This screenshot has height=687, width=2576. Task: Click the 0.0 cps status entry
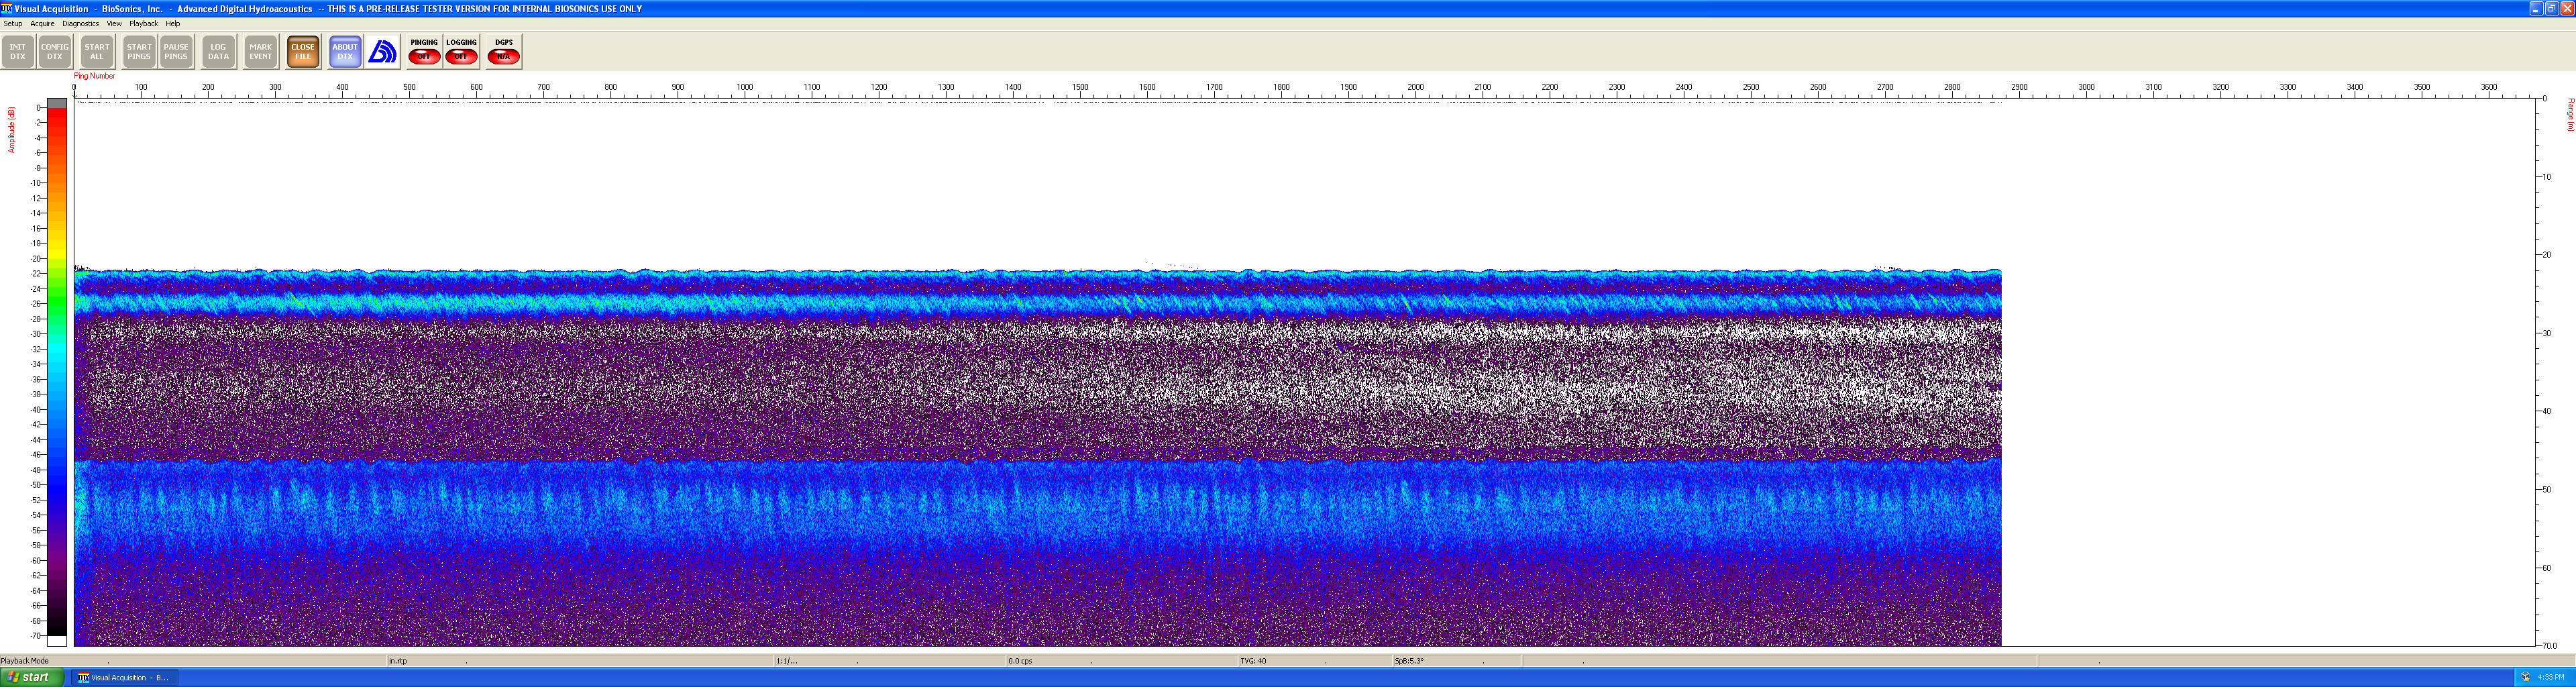pos(1020,661)
